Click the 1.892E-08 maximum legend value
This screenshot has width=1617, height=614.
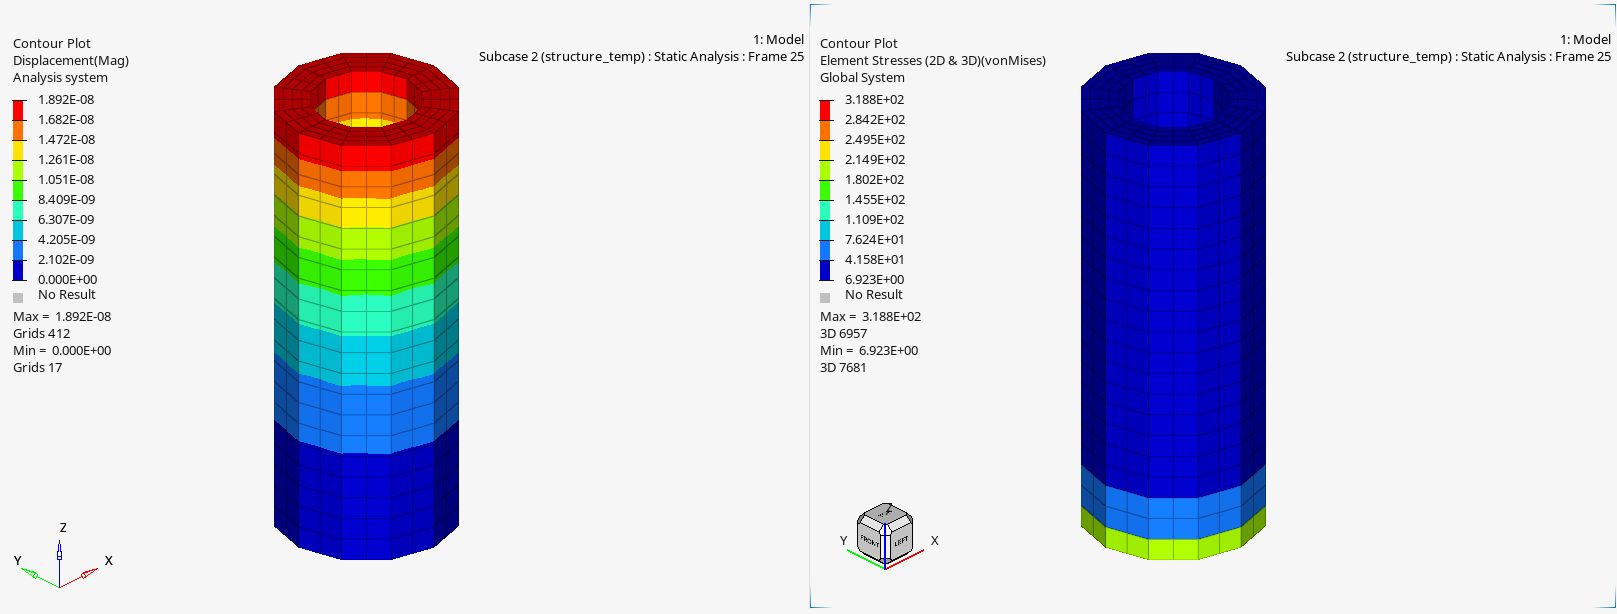tap(66, 100)
